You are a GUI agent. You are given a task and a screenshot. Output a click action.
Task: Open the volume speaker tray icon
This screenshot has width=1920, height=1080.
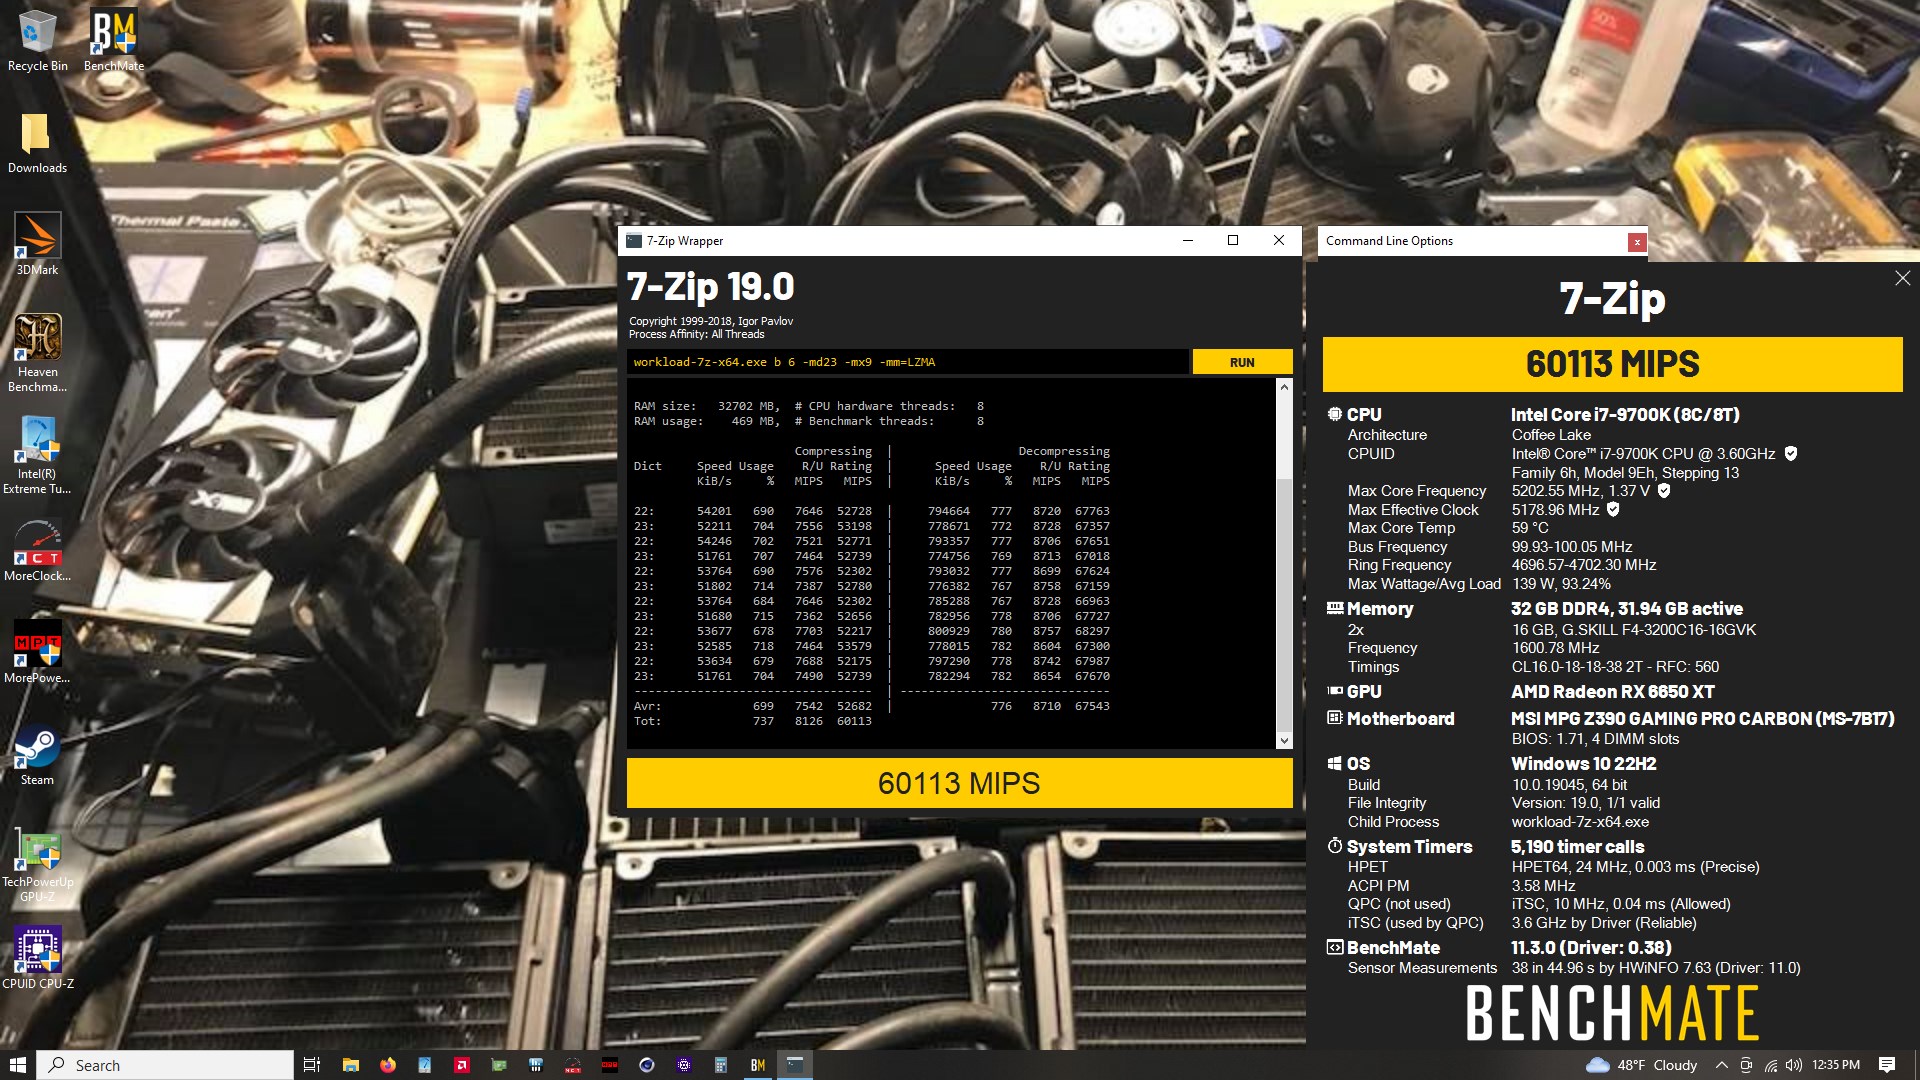click(1794, 1065)
